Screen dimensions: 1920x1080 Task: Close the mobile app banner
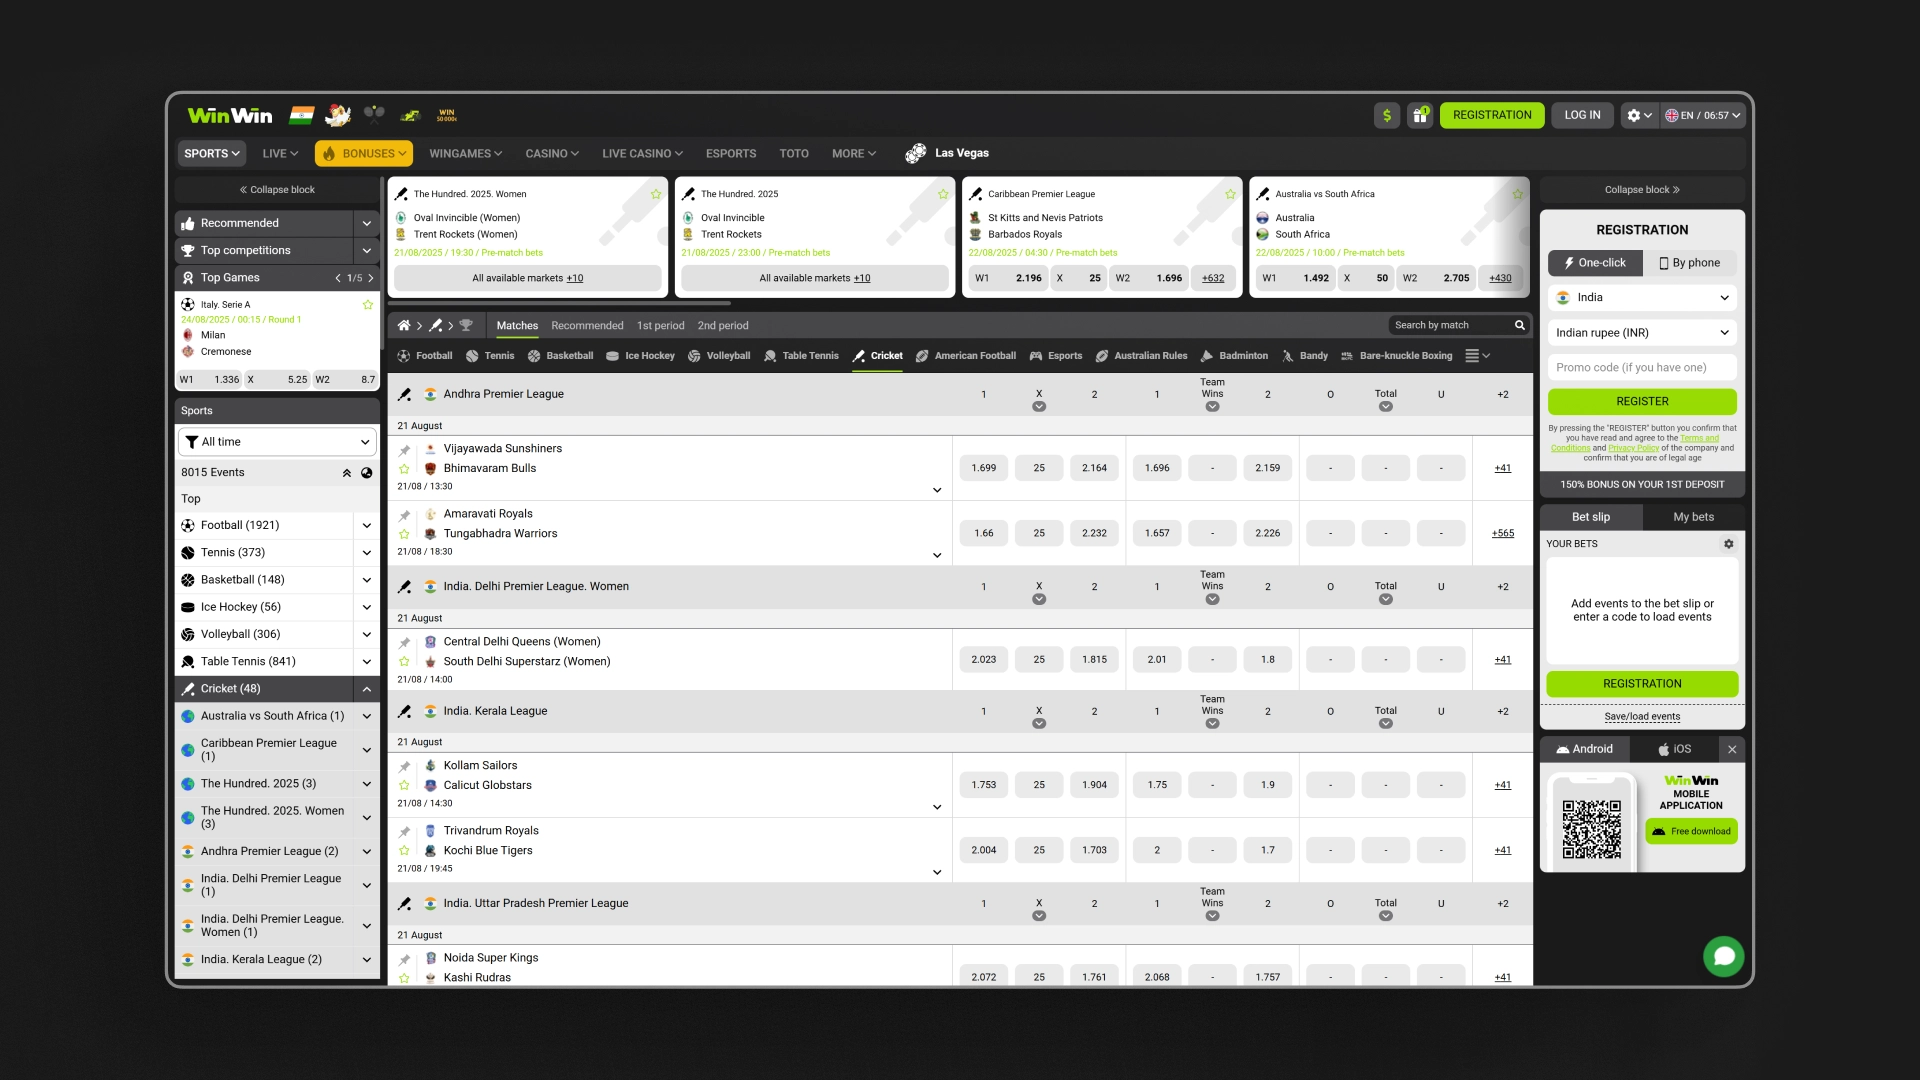[x=1733, y=750]
